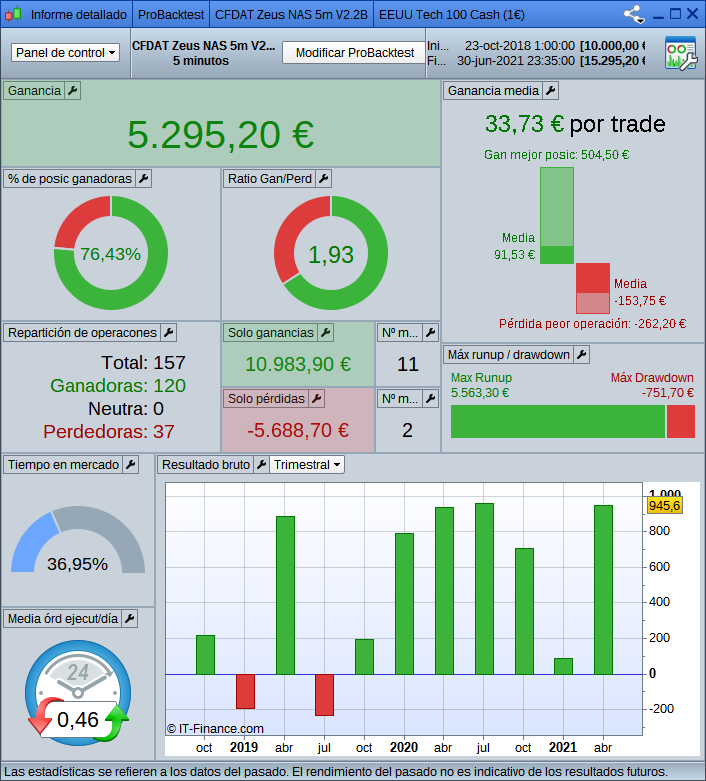Click the Perdedoras: 37 text

click(x=109, y=431)
